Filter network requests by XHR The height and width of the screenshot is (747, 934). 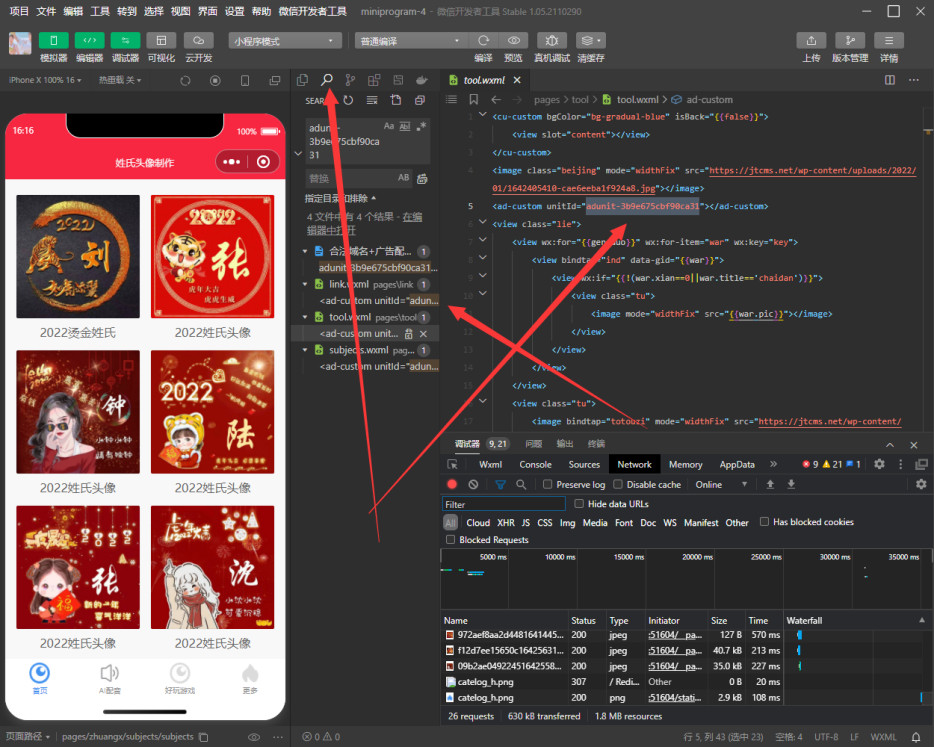pyautogui.click(x=506, y=522)
